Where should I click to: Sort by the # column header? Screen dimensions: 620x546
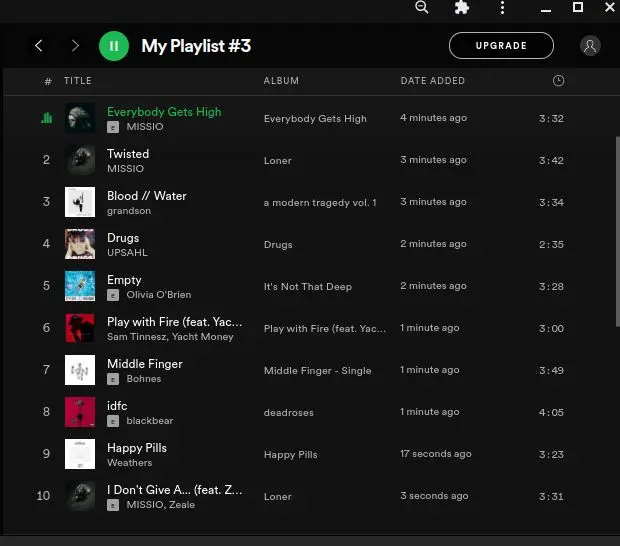48,81
